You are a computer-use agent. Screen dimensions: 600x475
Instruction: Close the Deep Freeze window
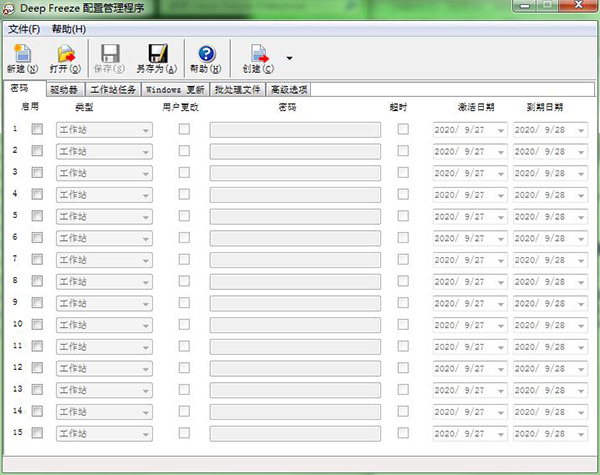(579, 5)
